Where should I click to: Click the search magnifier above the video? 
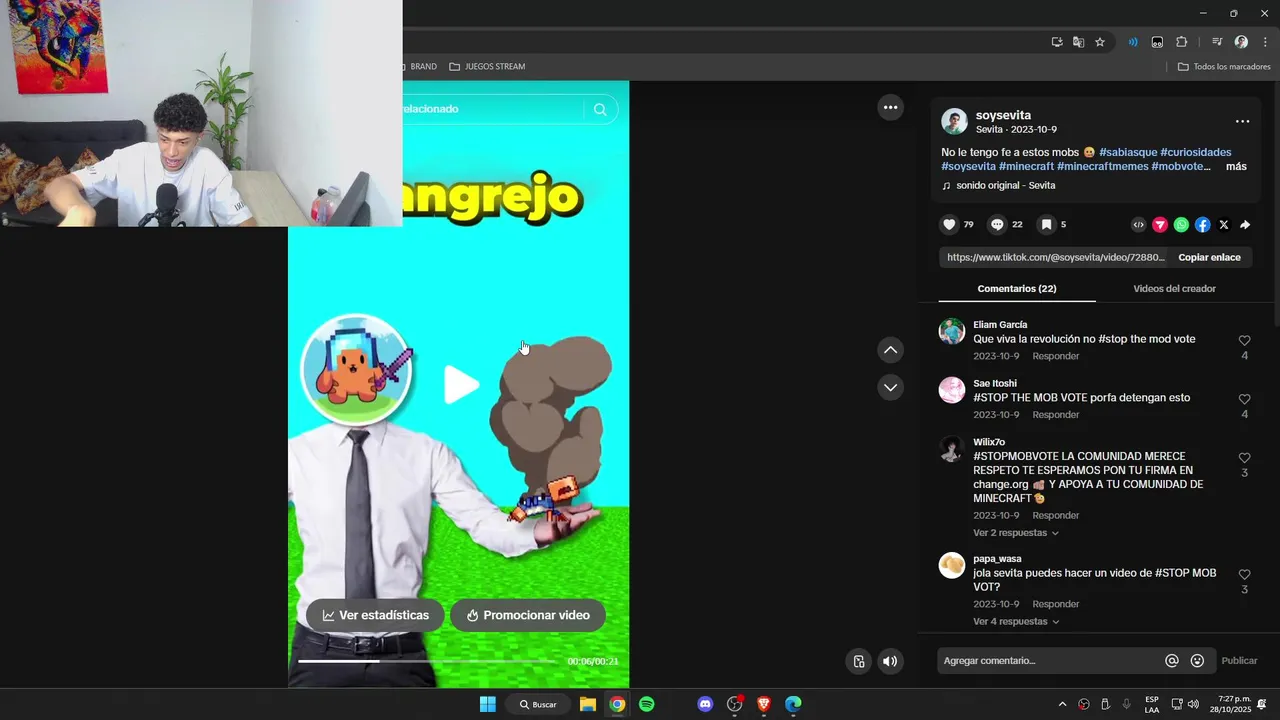[x=600, y=109]
